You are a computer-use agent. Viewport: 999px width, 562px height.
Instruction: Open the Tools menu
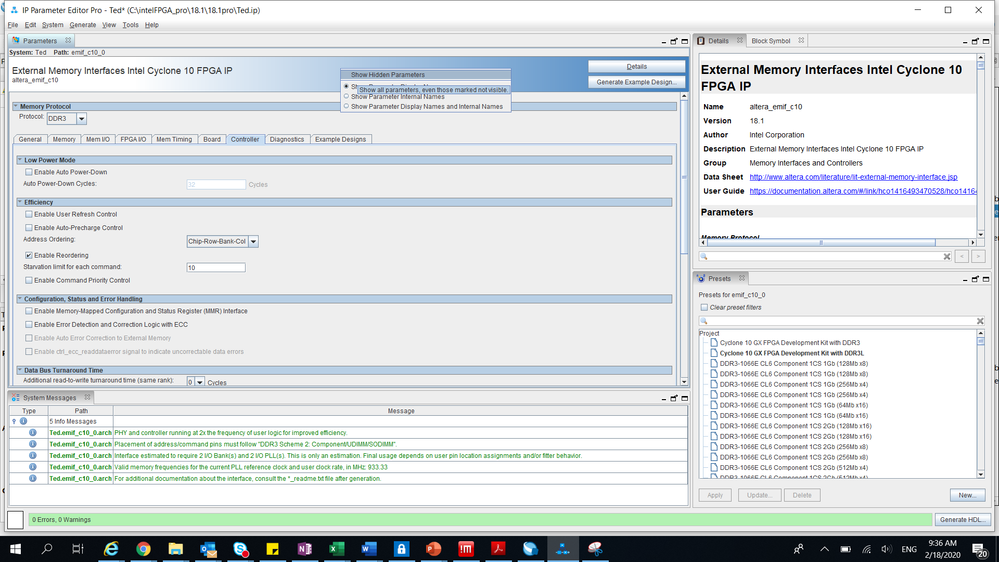tap(130, 25)
